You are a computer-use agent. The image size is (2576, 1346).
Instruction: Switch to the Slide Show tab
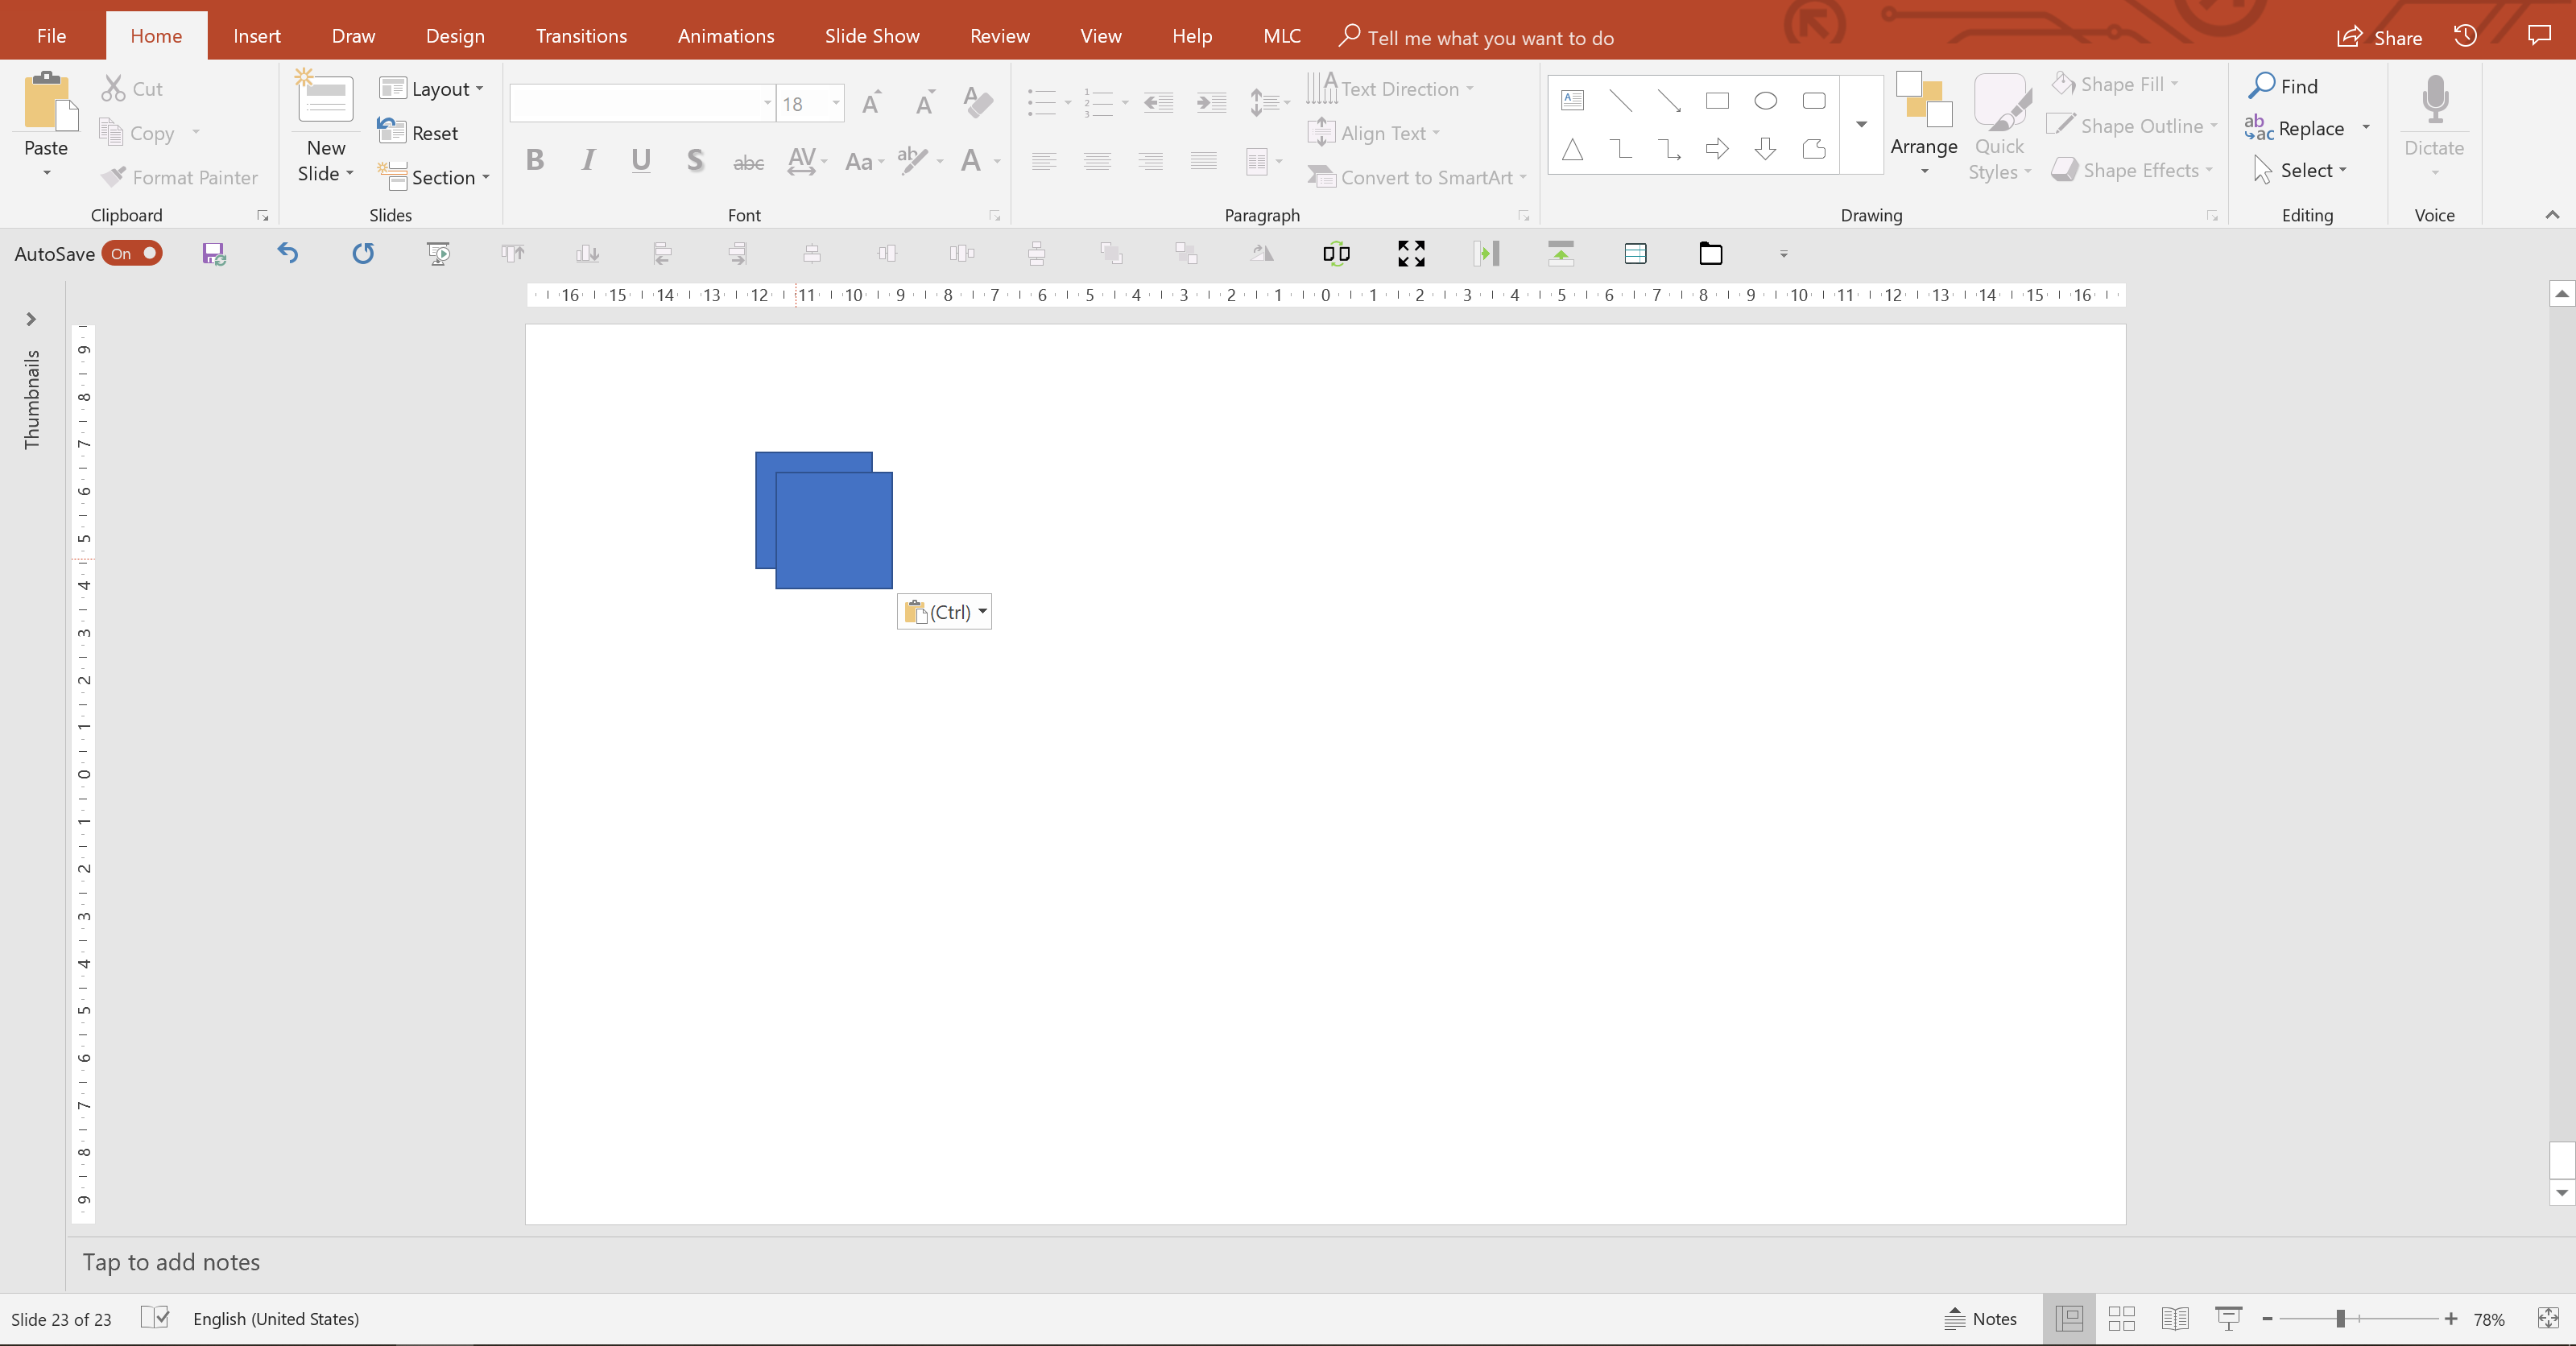click(872, 36)
